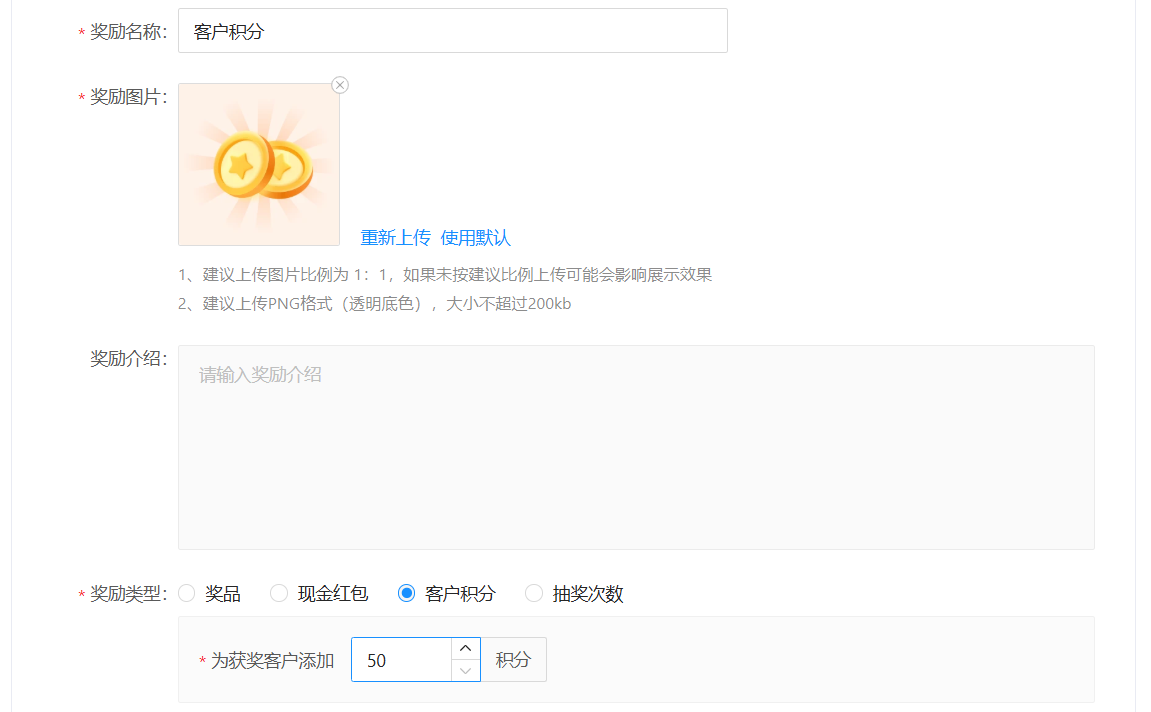Click into the 奖励介绍 text area
The image size is (1151, 712).
tap(636, 447)
